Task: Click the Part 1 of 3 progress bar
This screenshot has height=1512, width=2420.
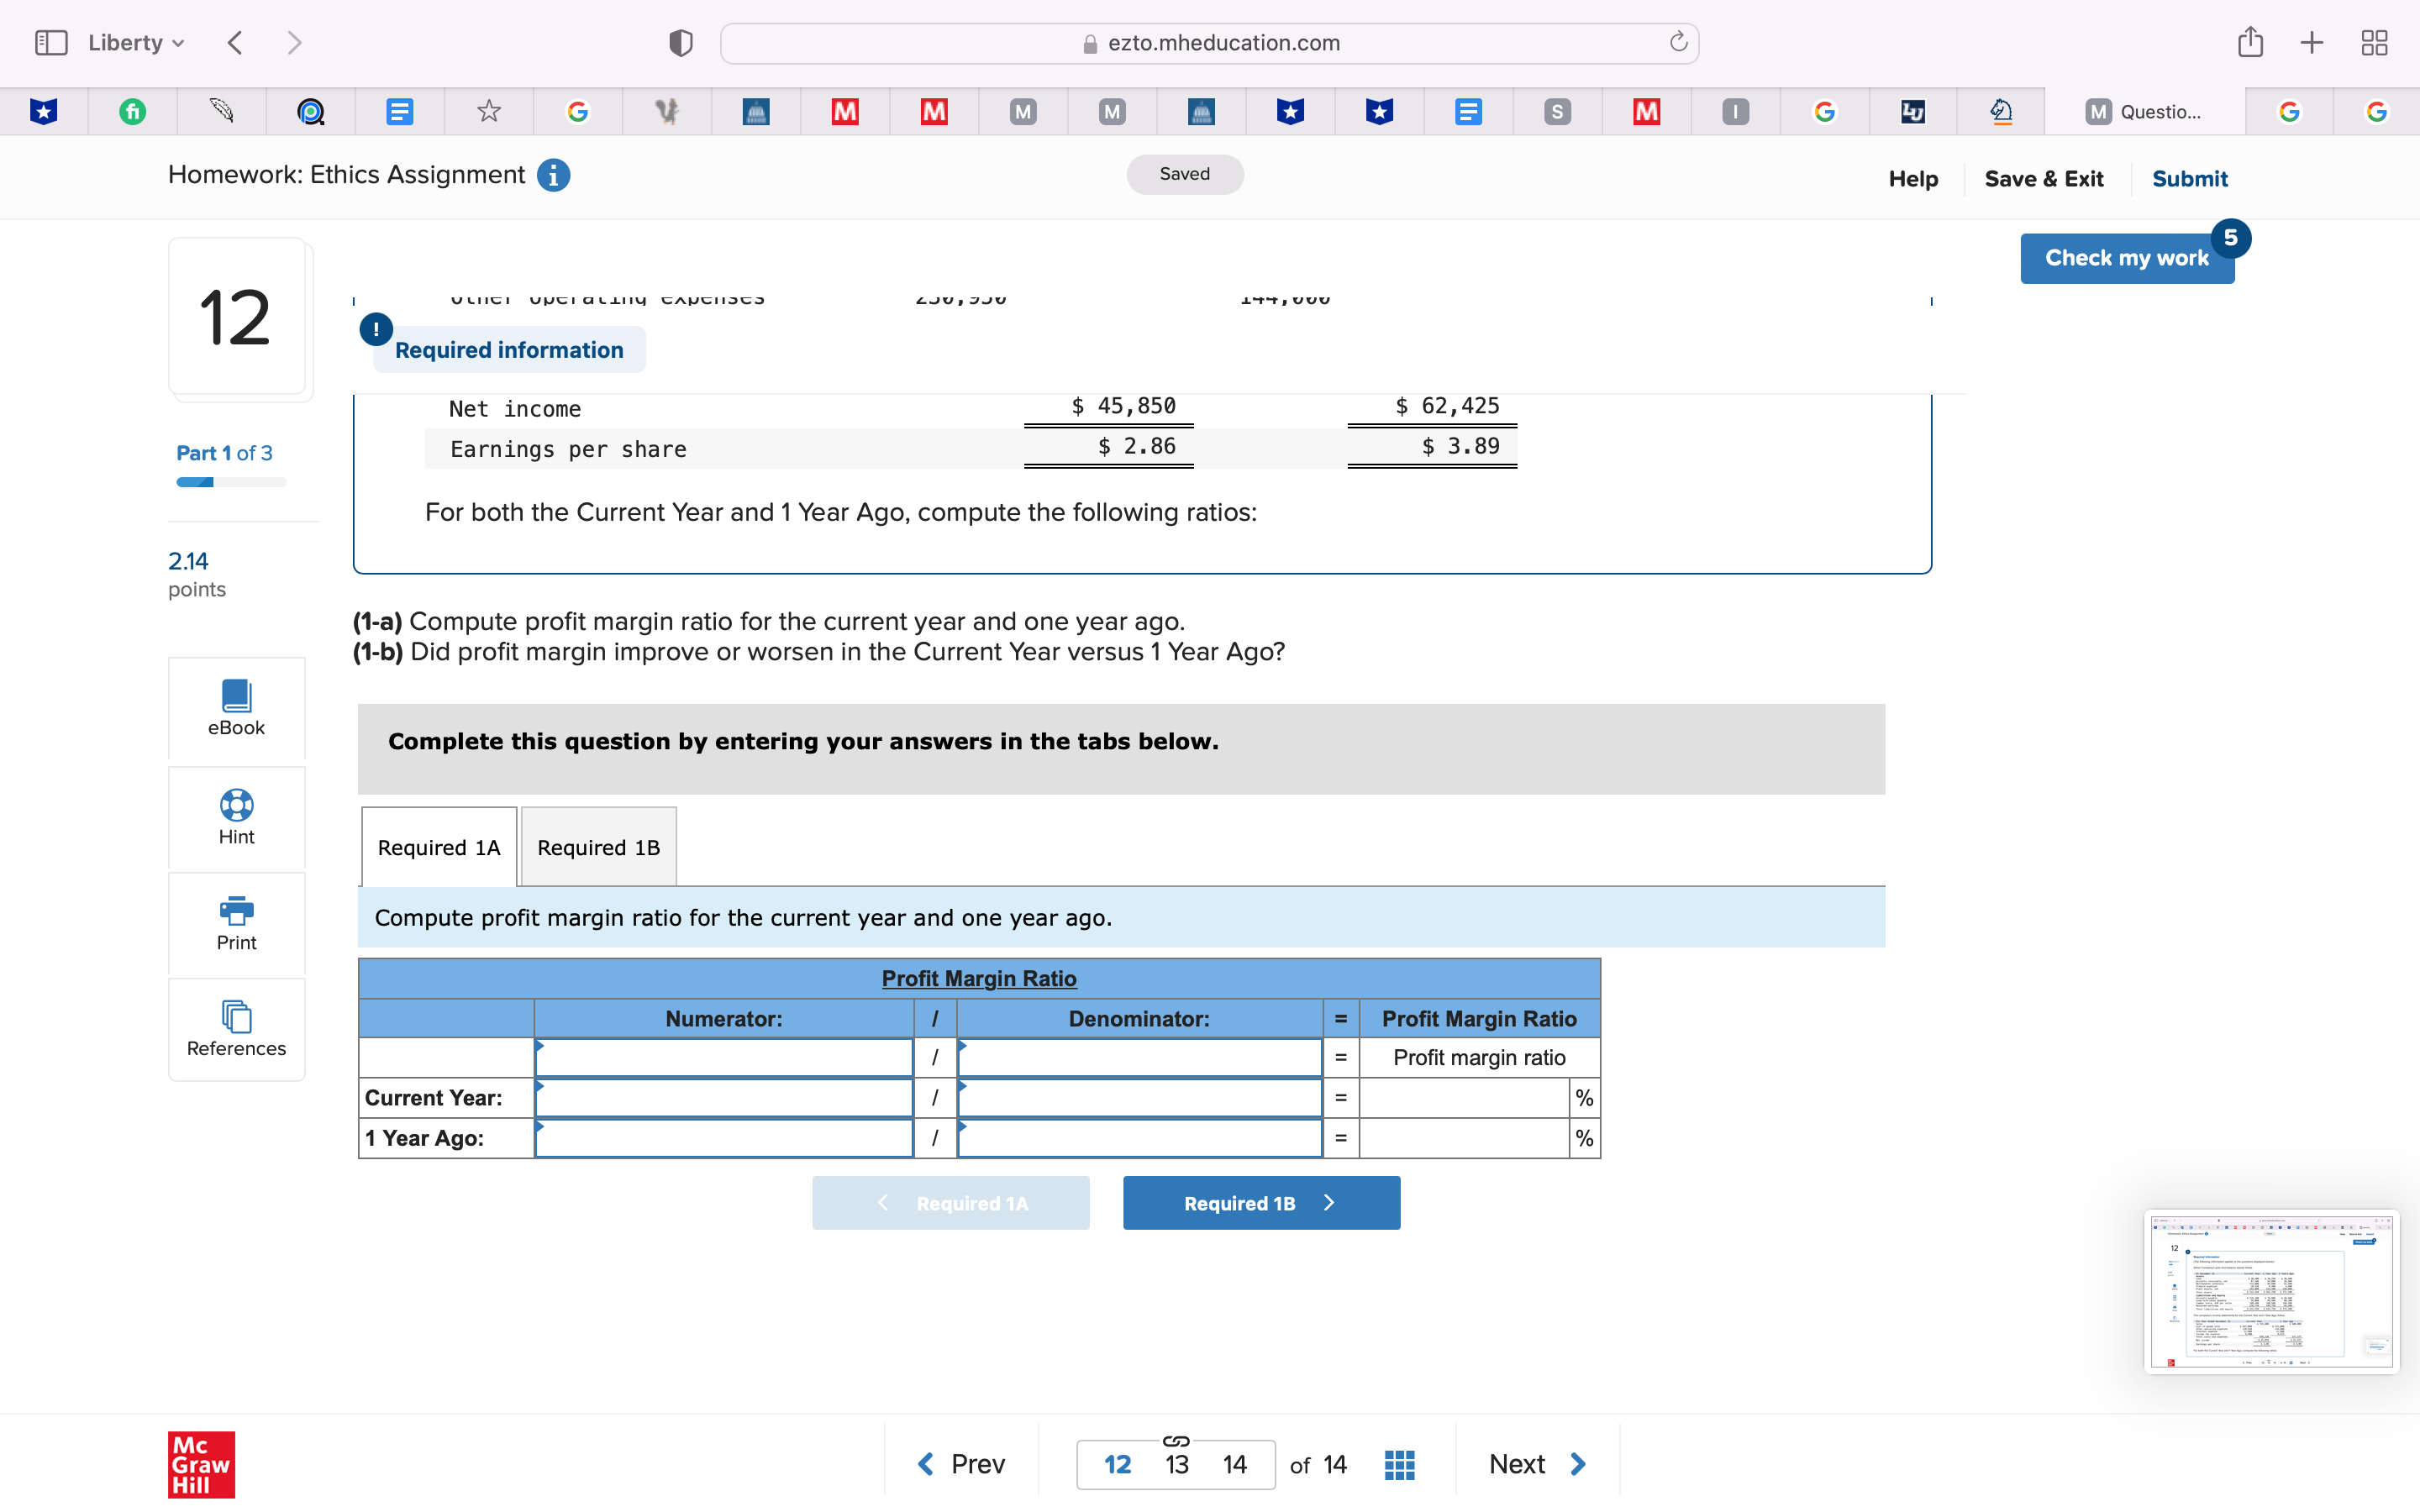Action: pos(231,482)
